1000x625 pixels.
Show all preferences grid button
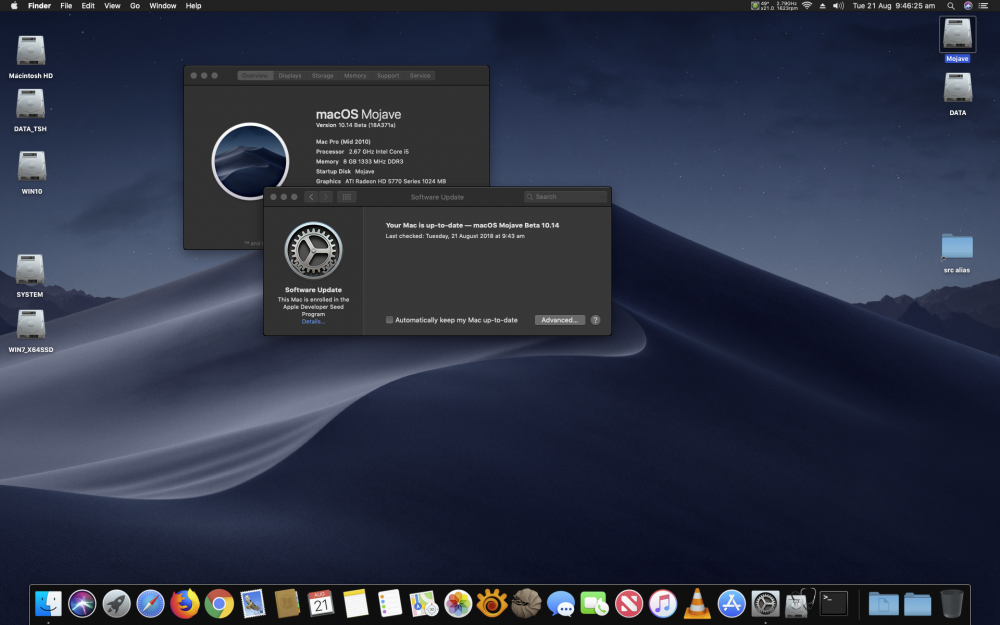347,197
